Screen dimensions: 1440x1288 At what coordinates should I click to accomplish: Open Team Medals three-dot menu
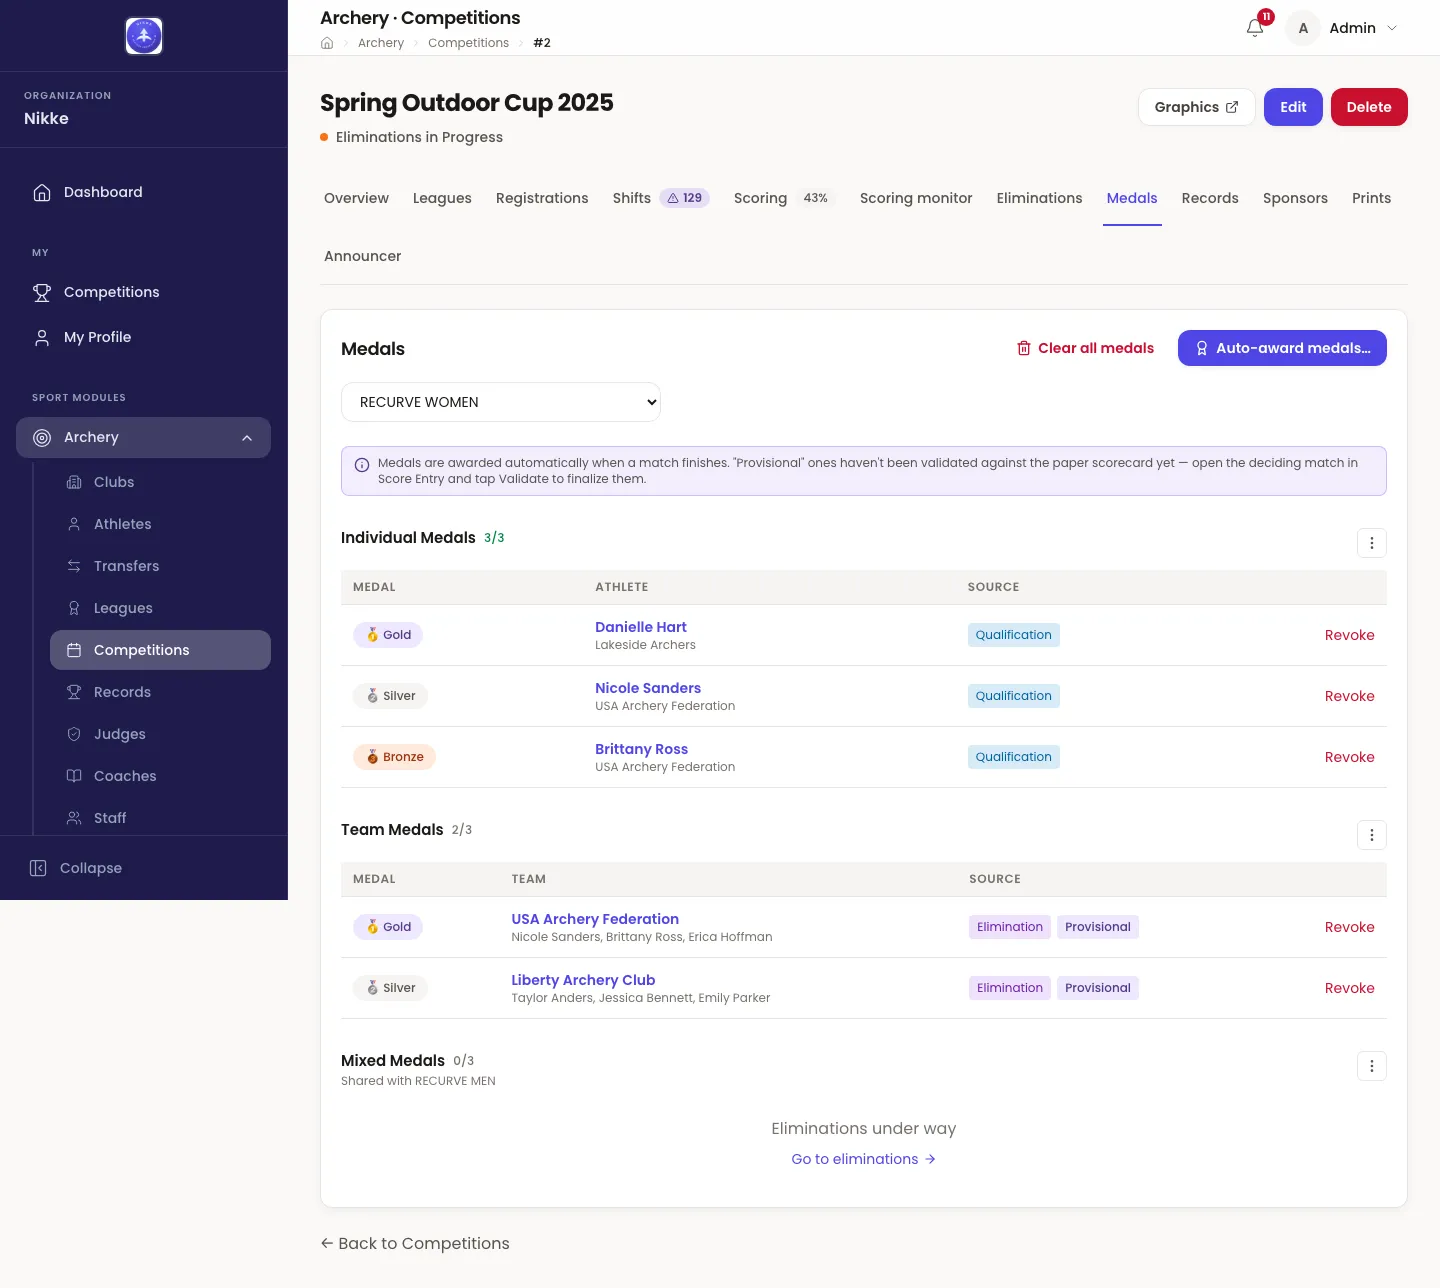pyautogui.click(x=1372, y=835)
